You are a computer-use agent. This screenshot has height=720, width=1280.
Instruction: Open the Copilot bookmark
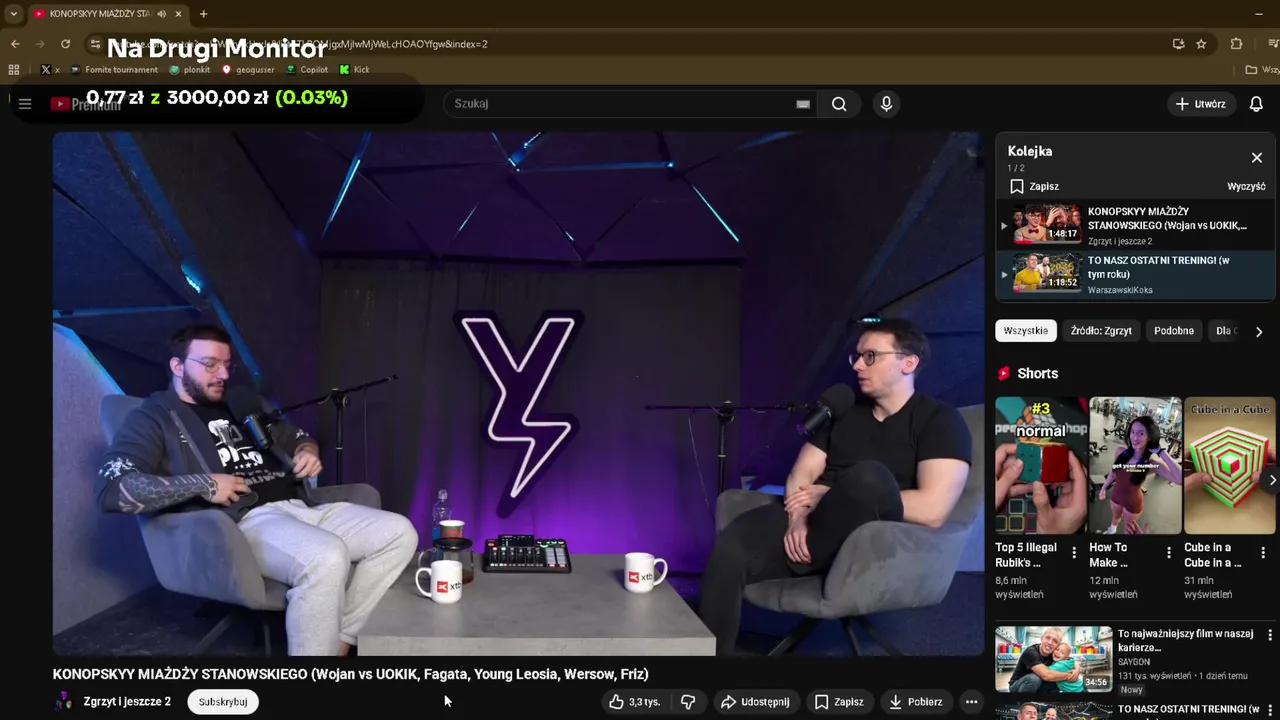[x=307, y=70]
